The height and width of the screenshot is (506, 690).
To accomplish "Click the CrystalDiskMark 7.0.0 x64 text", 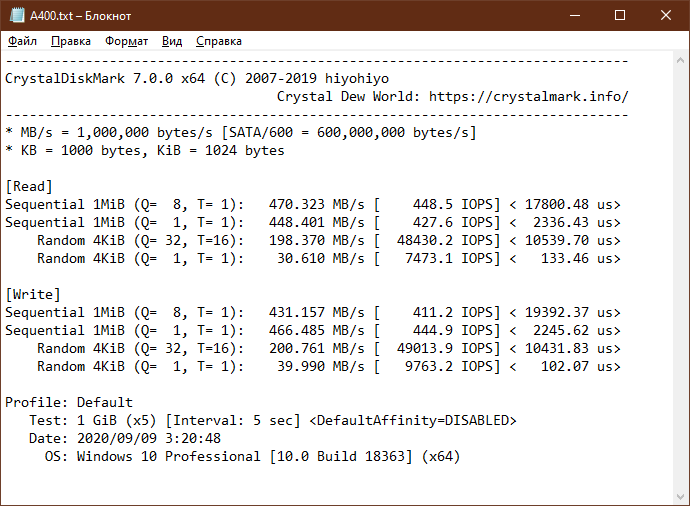I will 105,78.
